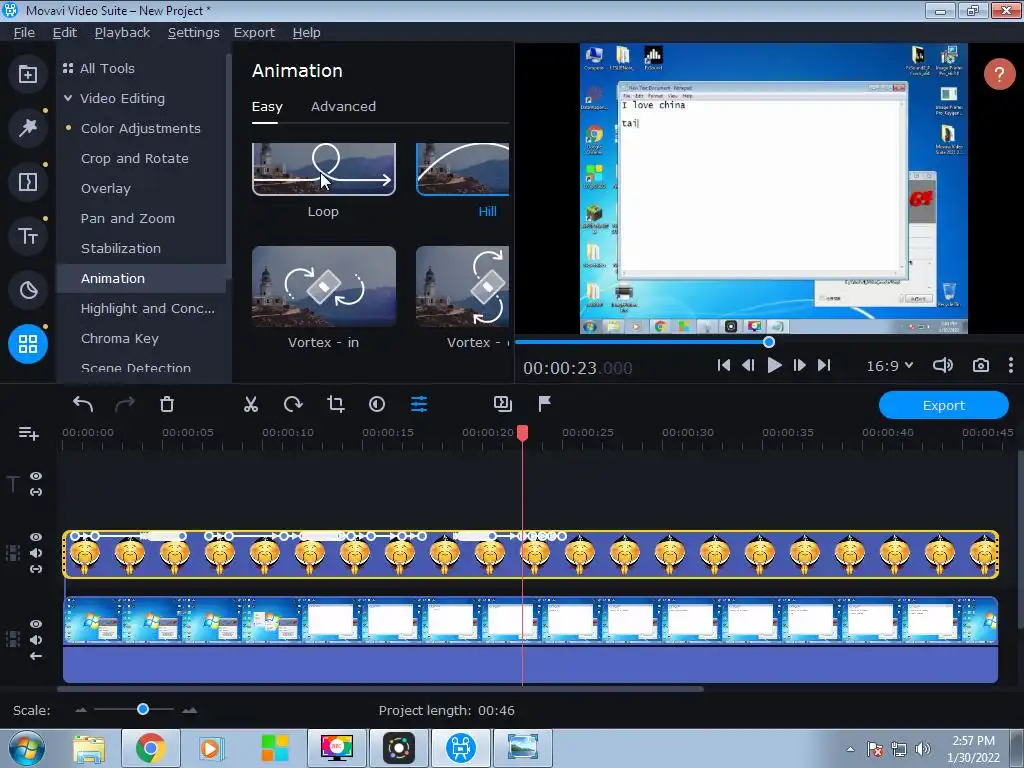Take a snapshot with camera icon
This screenshot has height=768, width=1024.
point(981,366)
